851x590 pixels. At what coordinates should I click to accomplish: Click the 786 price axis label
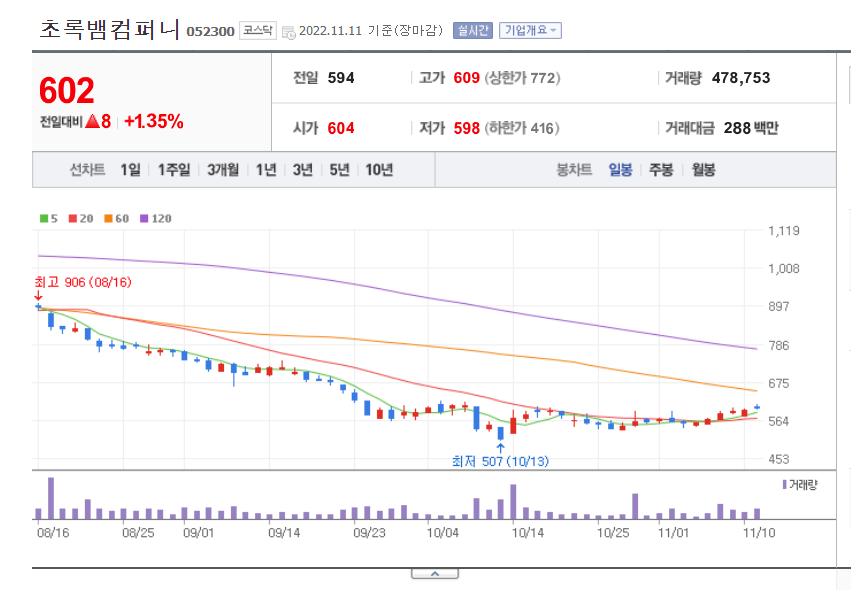[778, 345]
